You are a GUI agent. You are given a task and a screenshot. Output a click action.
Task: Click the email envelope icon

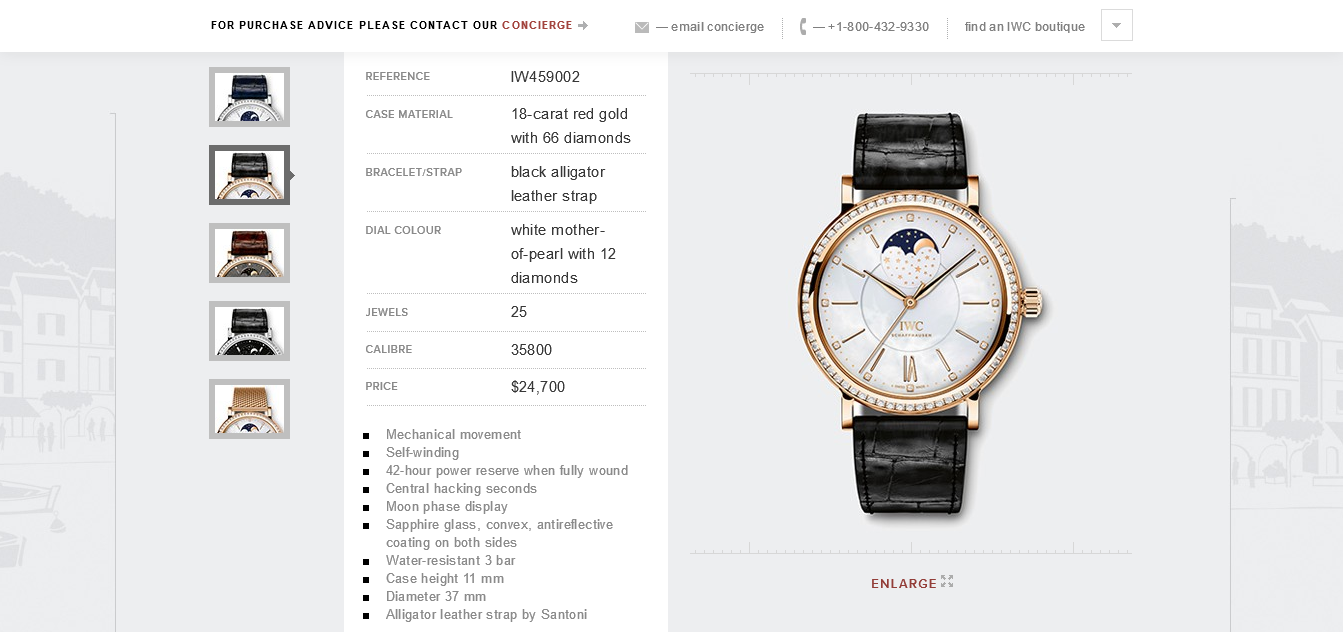pos(642,27)
